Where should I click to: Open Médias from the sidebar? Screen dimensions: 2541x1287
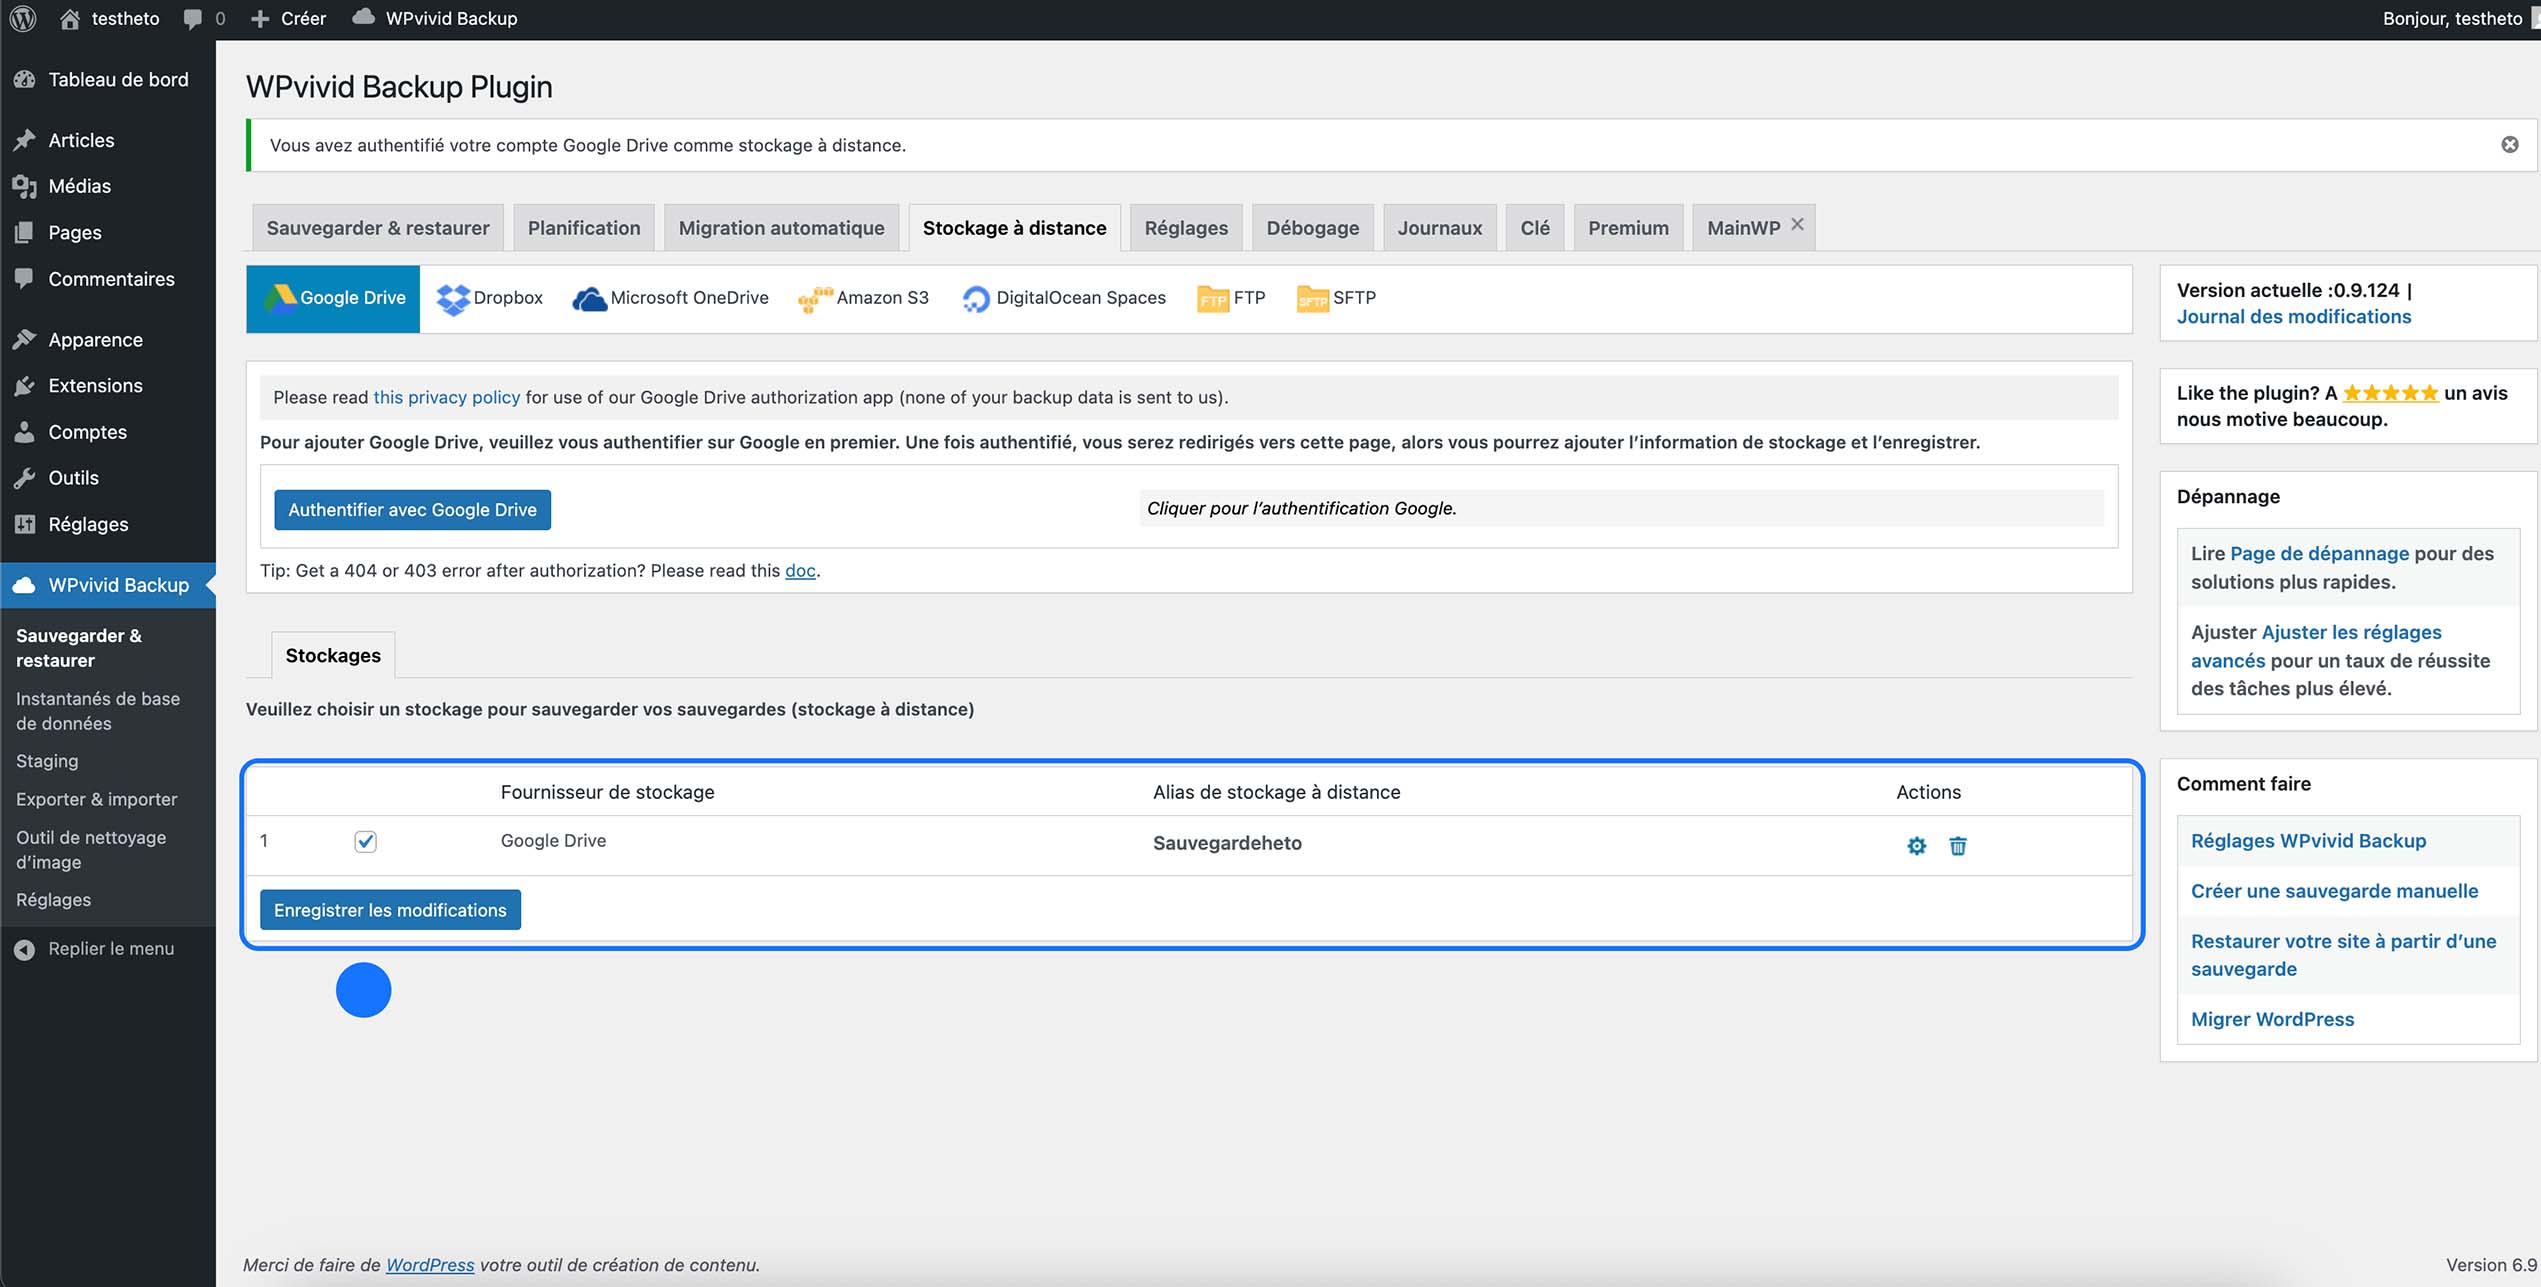pos(79,186)
